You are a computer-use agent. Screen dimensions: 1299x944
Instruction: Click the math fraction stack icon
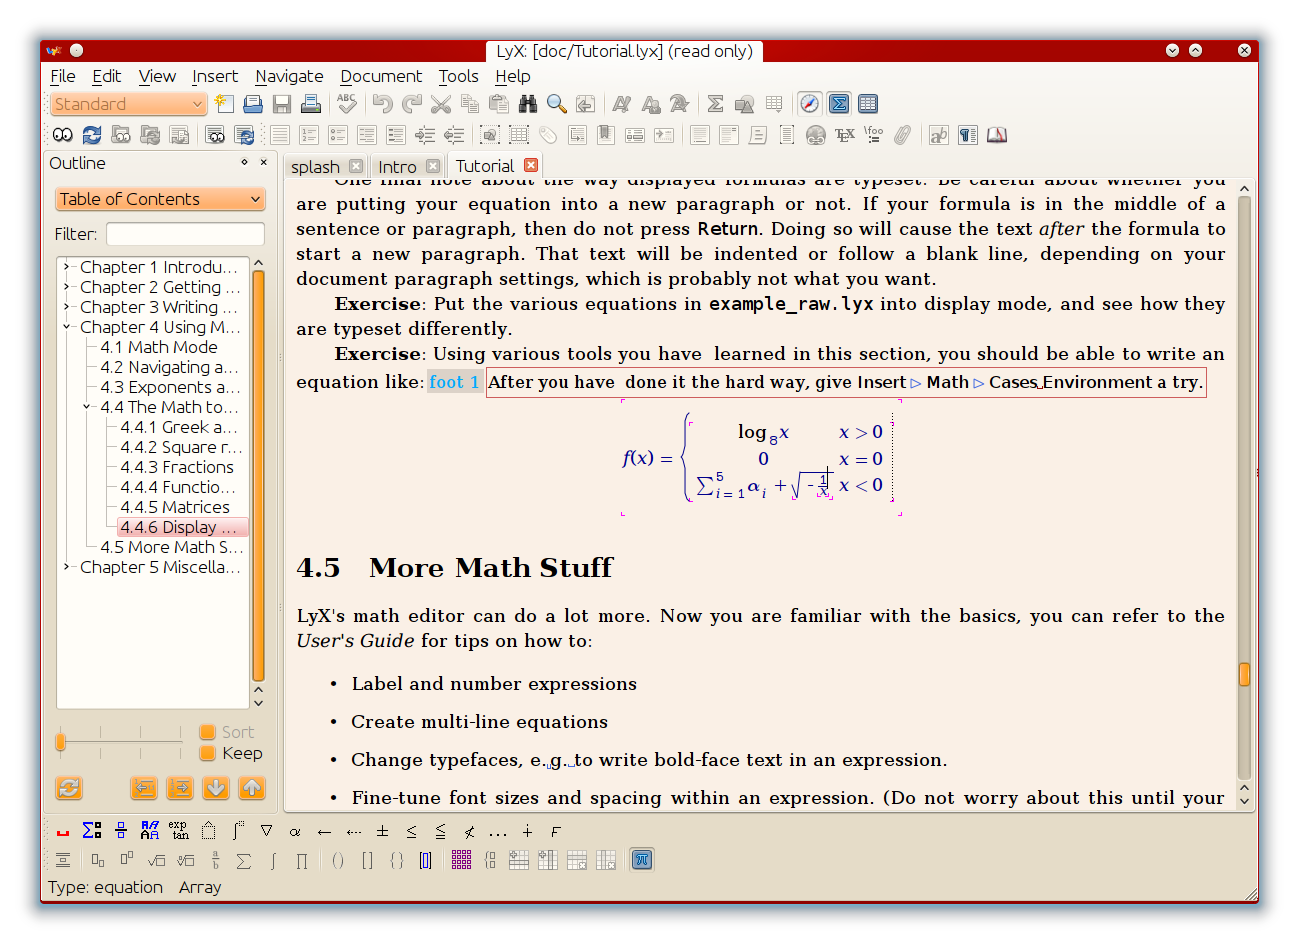pos(120,830)
